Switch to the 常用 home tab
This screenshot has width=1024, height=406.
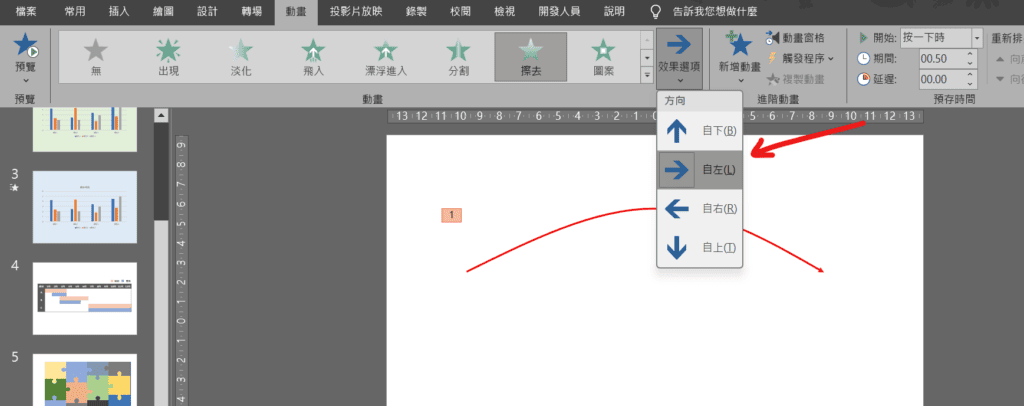74,12
